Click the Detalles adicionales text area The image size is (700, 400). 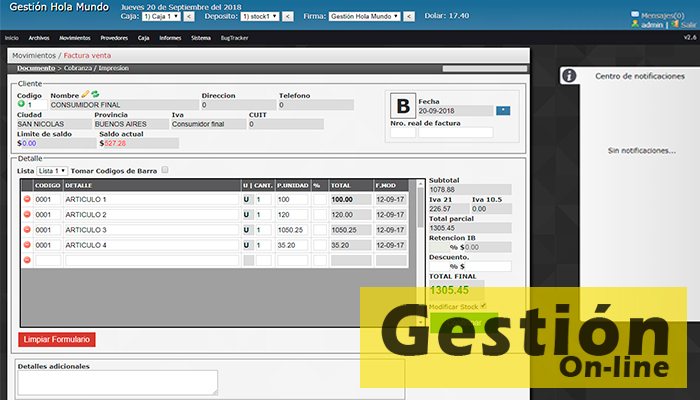118,382
